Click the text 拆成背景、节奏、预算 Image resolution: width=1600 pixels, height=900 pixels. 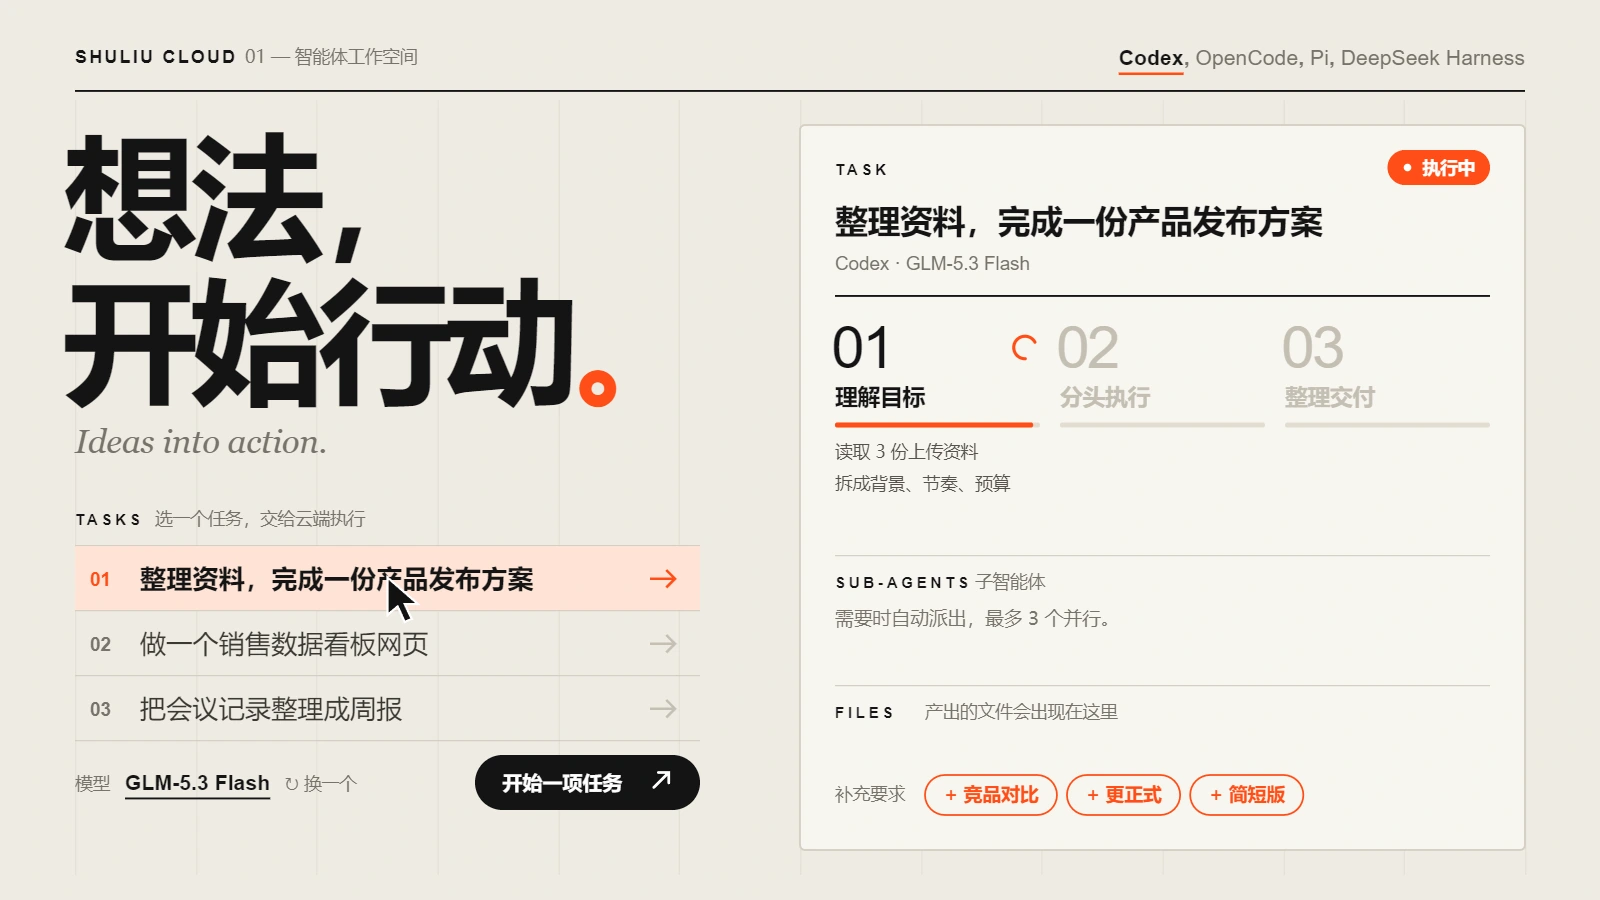(922, 484)
